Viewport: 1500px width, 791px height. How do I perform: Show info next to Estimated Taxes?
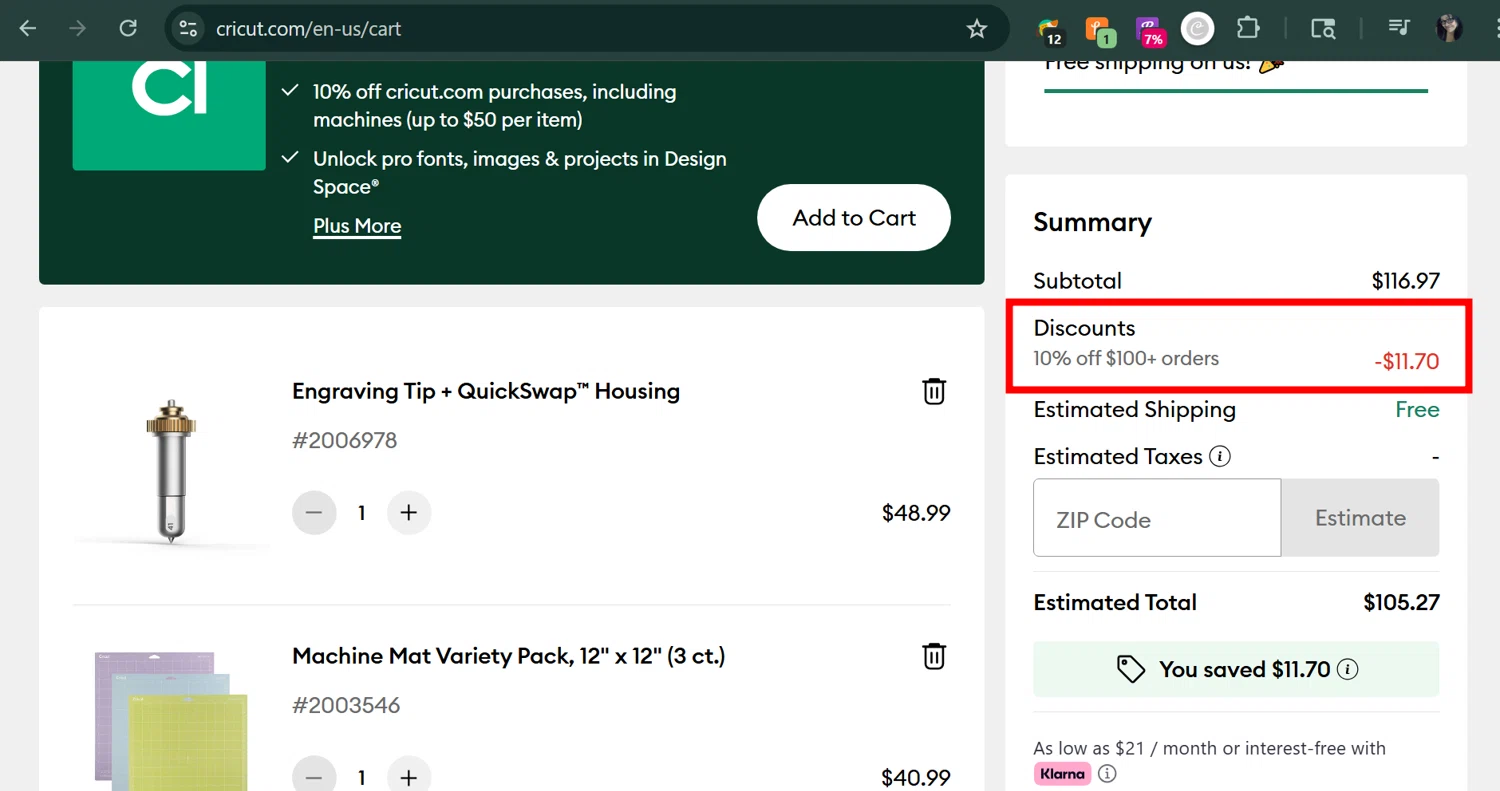[1220, 456]
